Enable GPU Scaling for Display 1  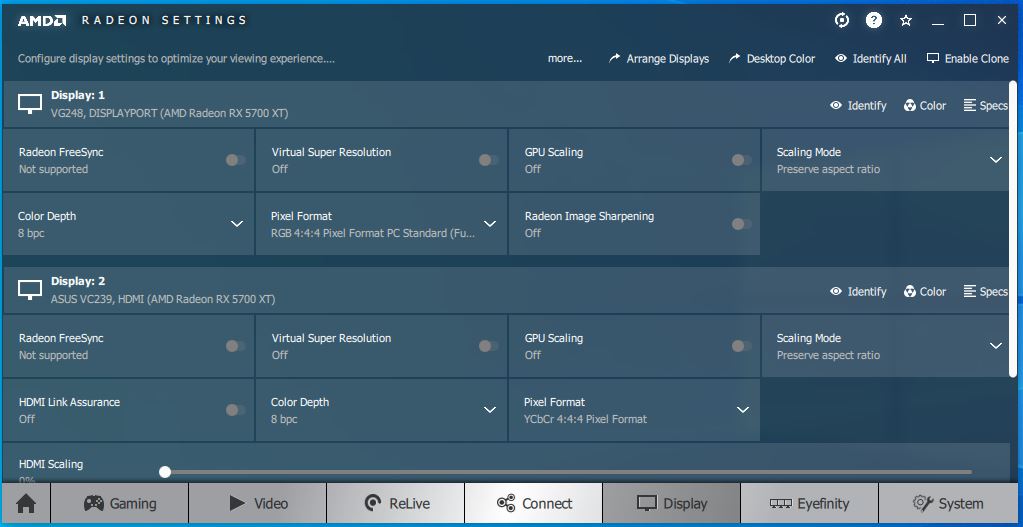click(x=741, y=160)
